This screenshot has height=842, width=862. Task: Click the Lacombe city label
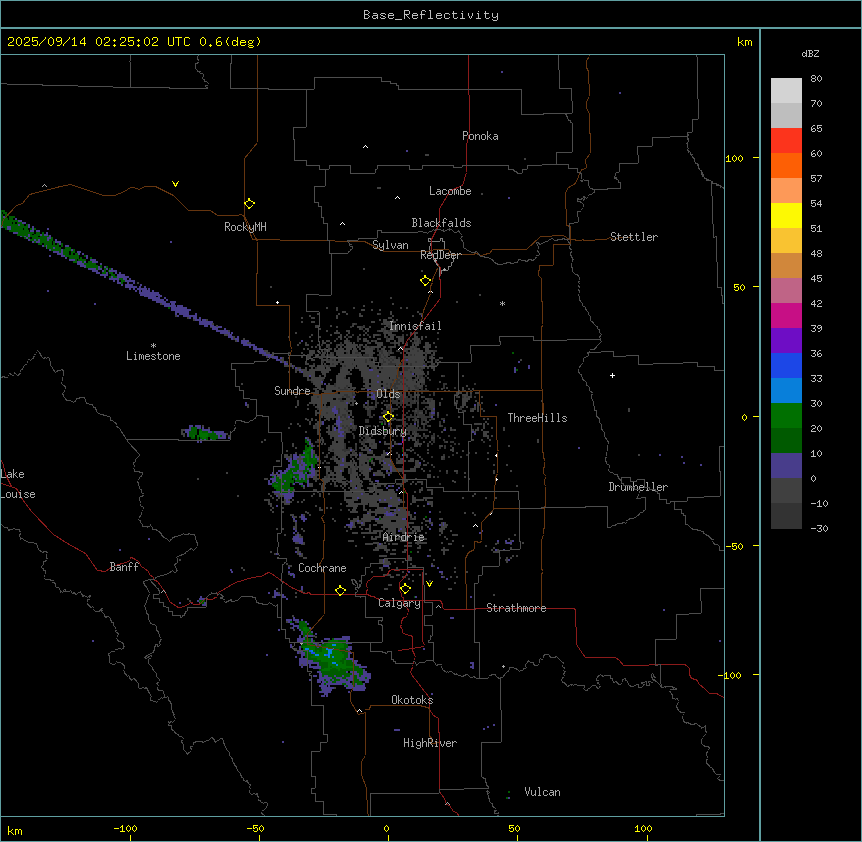(x=450, y=191)
